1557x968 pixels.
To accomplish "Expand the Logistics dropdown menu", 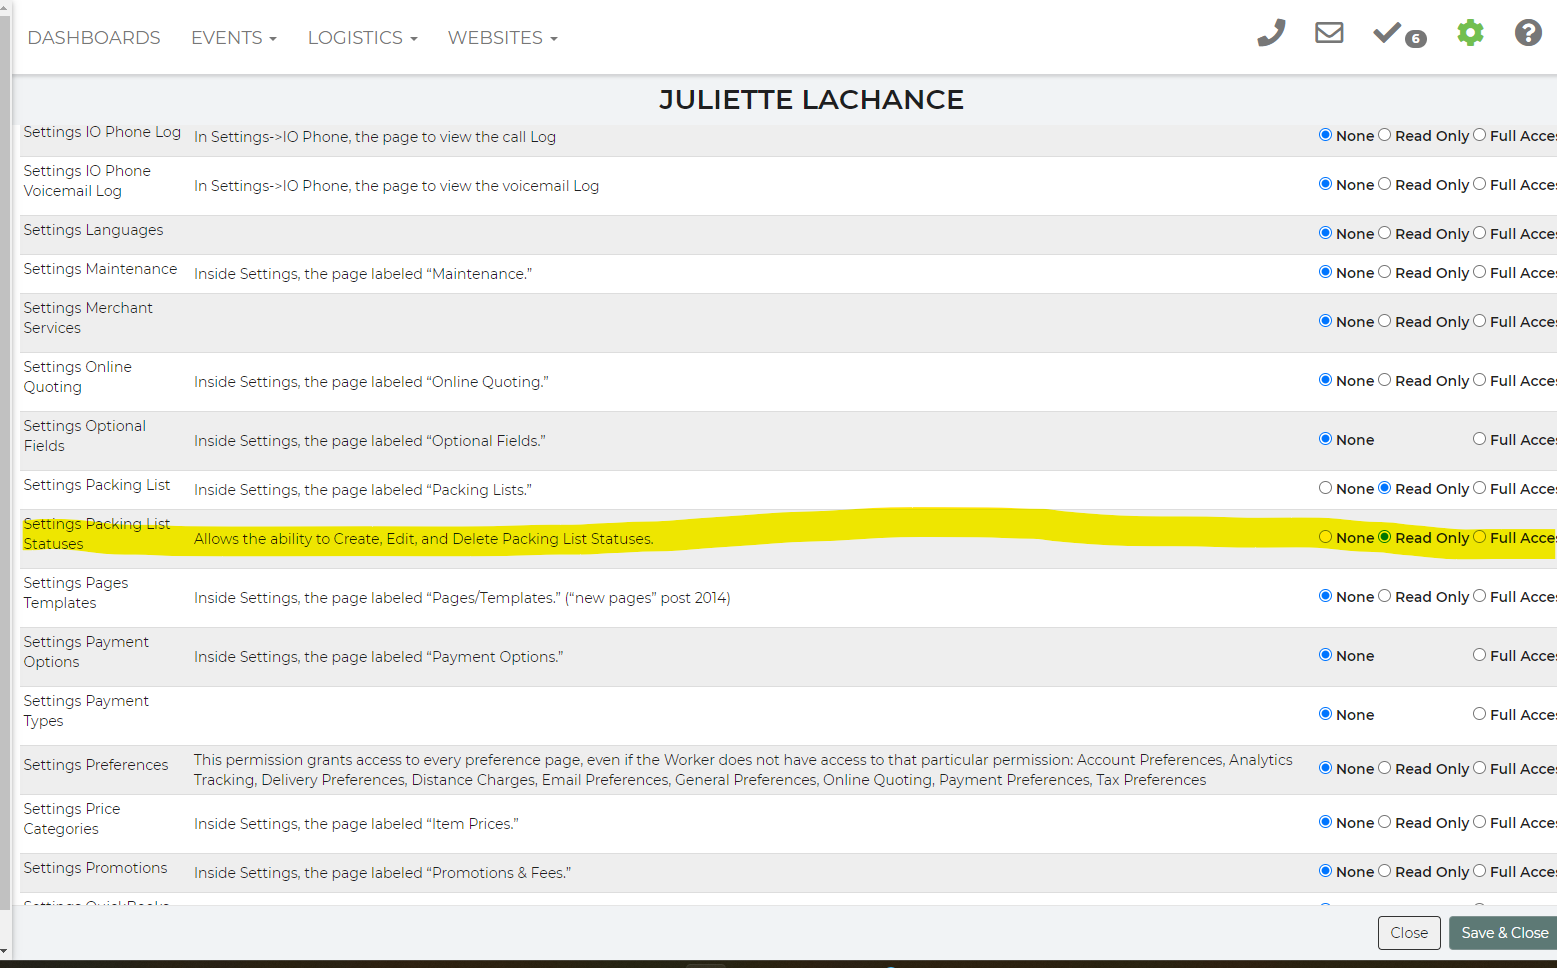I will 362,38.
